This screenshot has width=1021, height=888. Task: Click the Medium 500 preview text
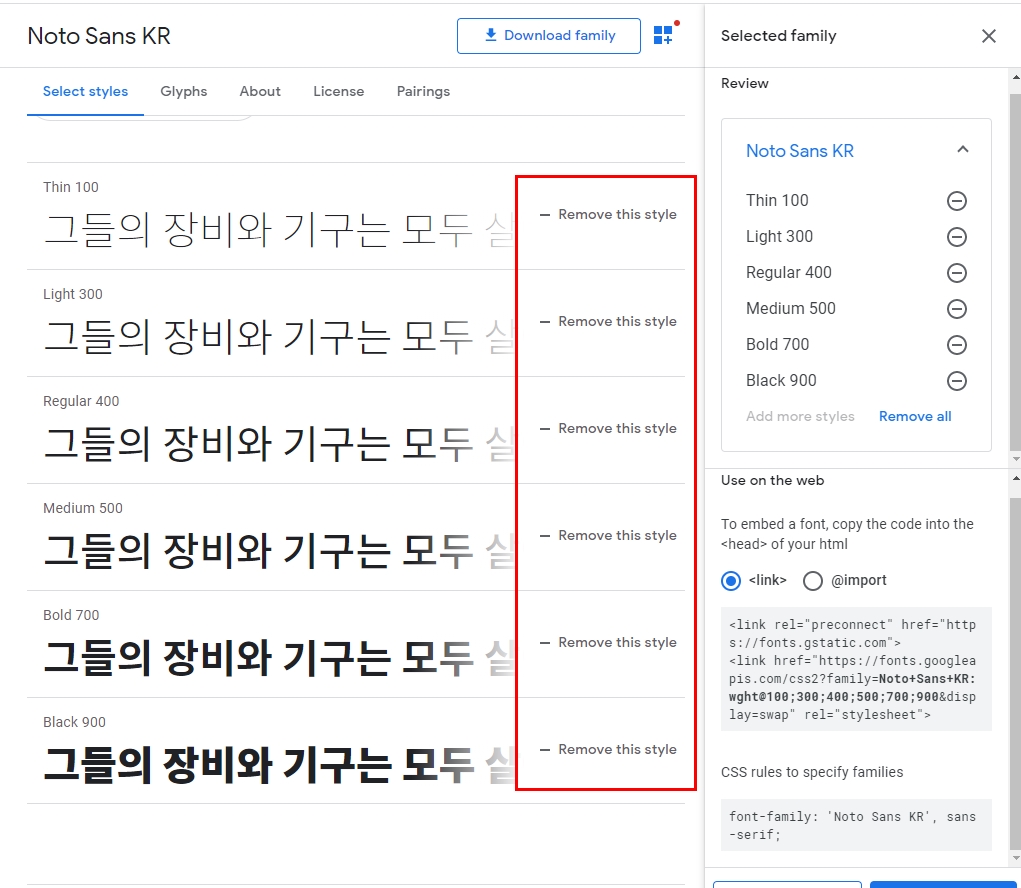point(279,551)
